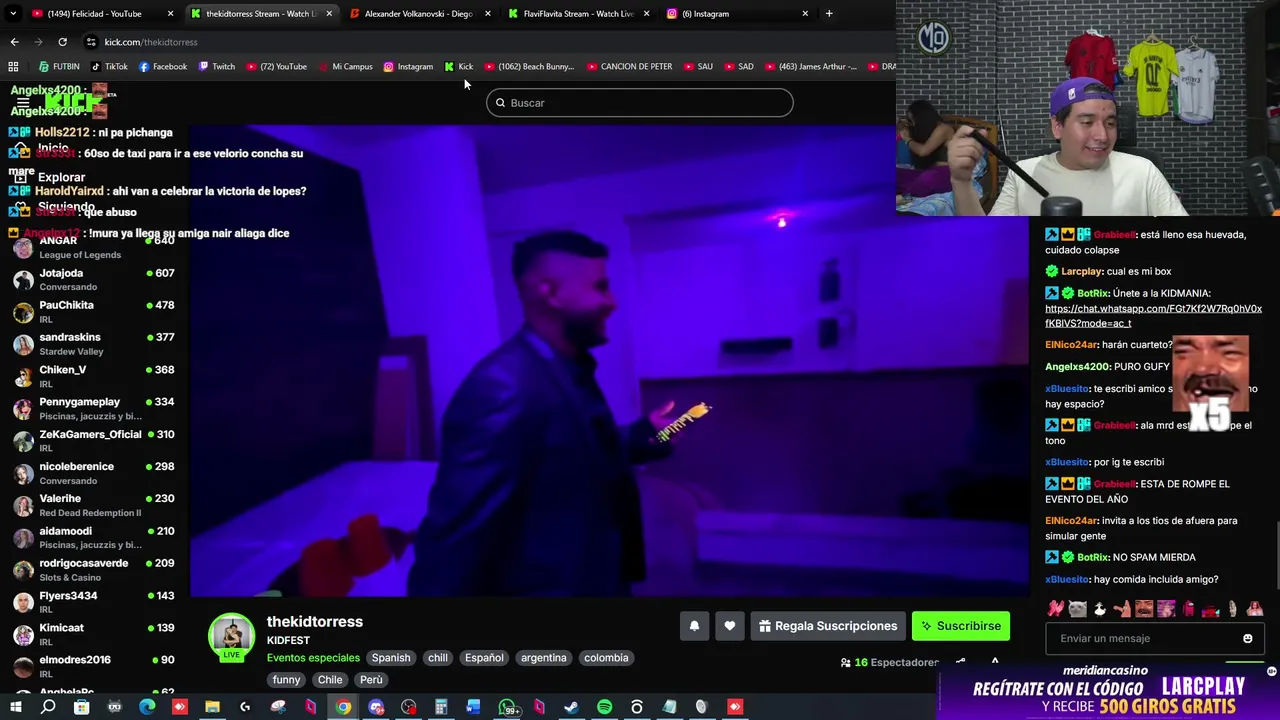Open the Twitch bookmark

217,67
